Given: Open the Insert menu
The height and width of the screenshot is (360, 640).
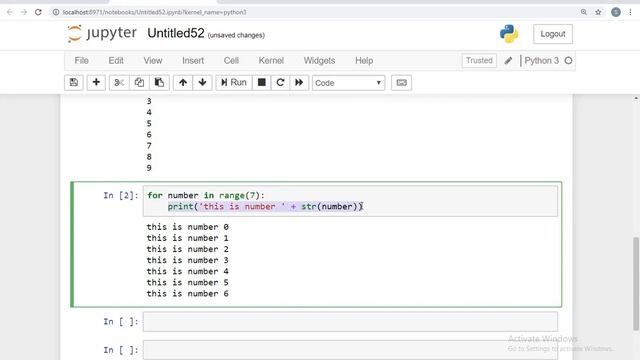Looking at the screenshot, I should tap(193, 60).
